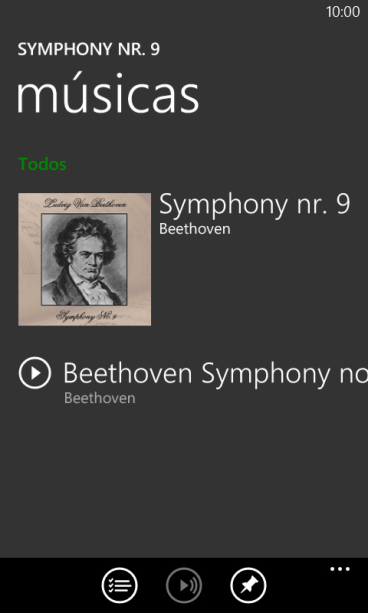Image resolution: width=368 pixels, height=613 pixels.
Task: Click Beethoven's portrait drawing on the cover
Action: point(84,260)
